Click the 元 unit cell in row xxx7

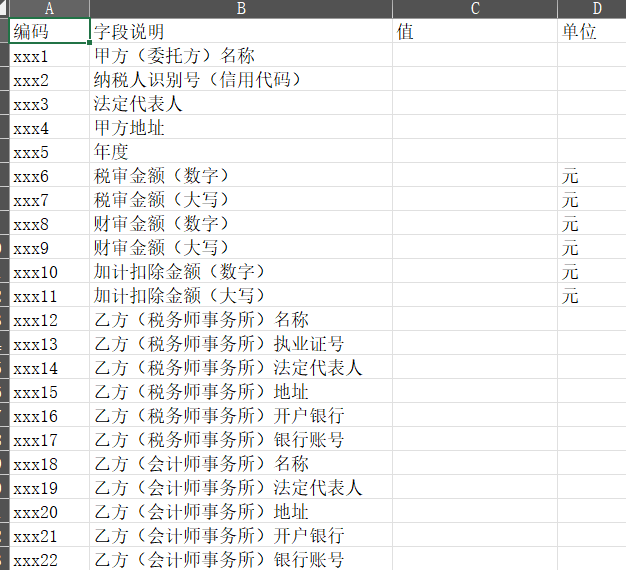(592, 198)
